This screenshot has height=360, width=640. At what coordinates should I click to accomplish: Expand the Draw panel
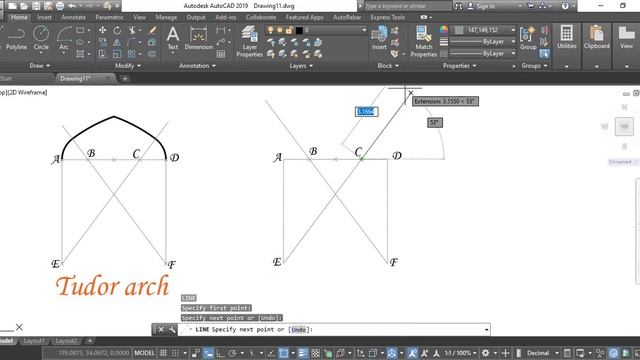40,66
